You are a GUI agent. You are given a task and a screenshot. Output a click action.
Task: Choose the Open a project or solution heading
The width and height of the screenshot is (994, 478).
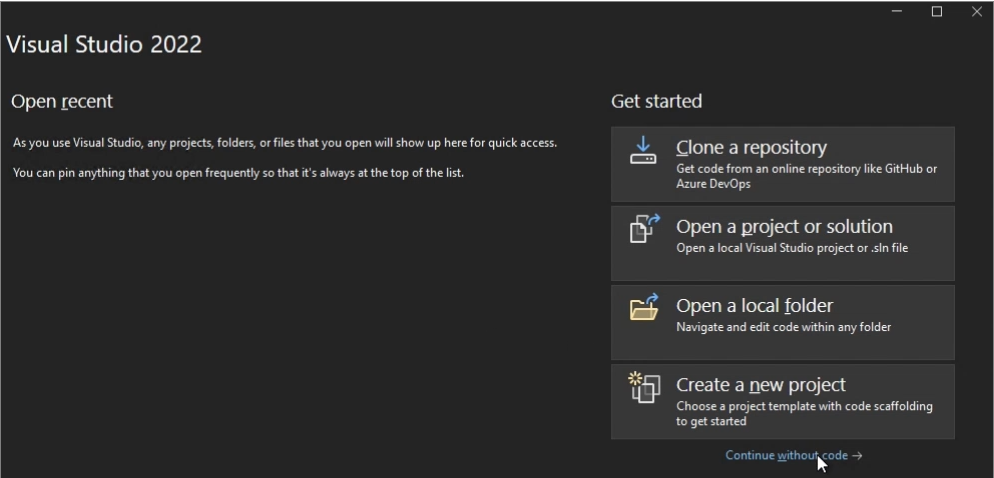[x=784, y=226]
